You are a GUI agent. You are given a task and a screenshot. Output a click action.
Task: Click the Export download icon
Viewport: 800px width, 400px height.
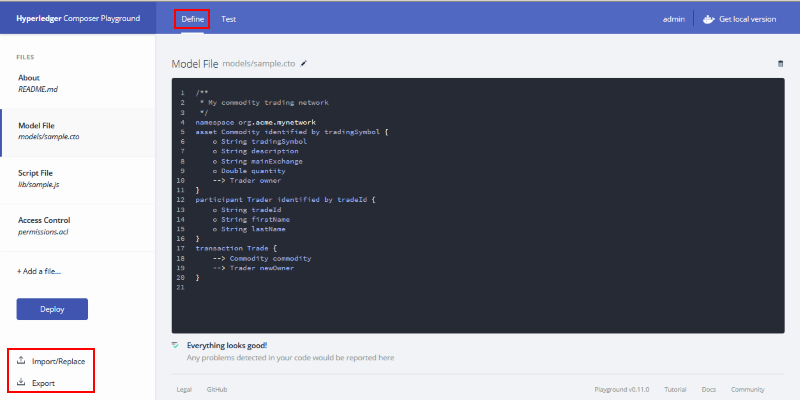click(21, 383)
